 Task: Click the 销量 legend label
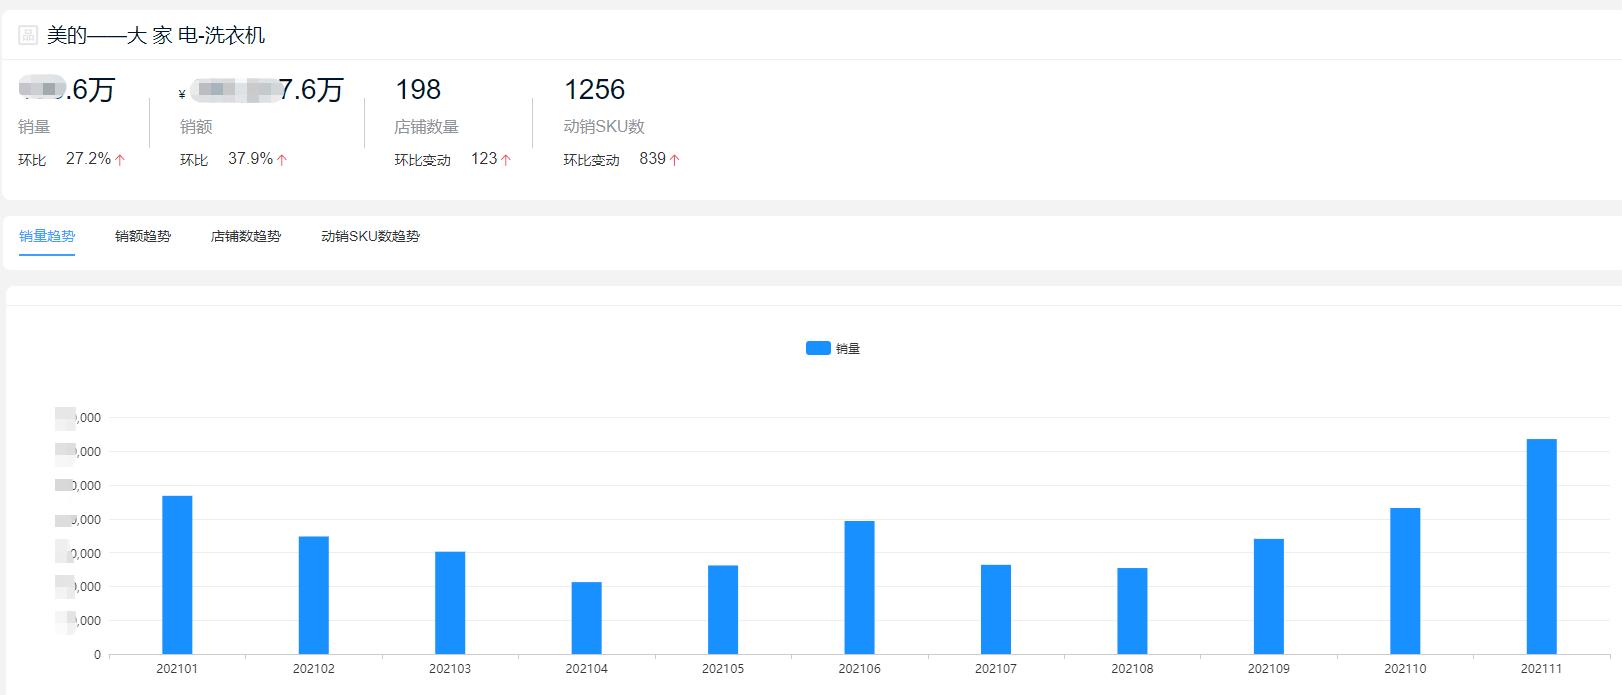(848, 348)
